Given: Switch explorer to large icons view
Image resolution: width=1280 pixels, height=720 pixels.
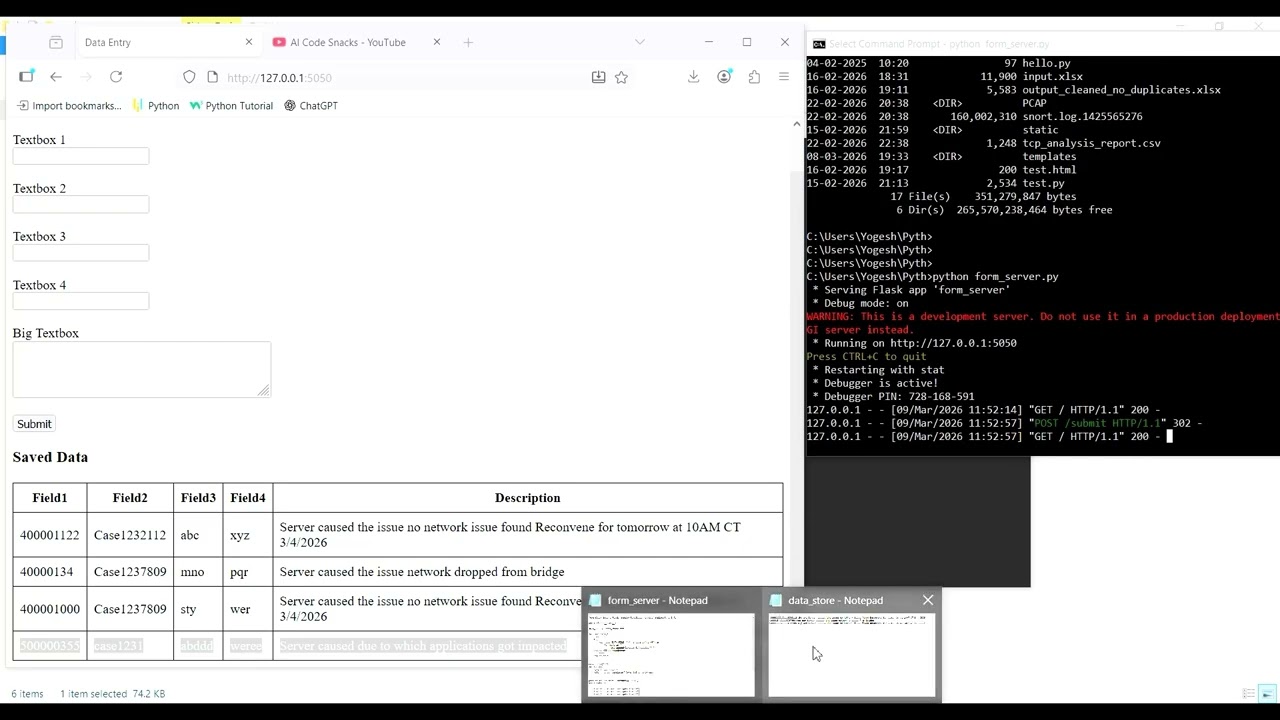Looking at the screenshot, I should coord(1267,693).
